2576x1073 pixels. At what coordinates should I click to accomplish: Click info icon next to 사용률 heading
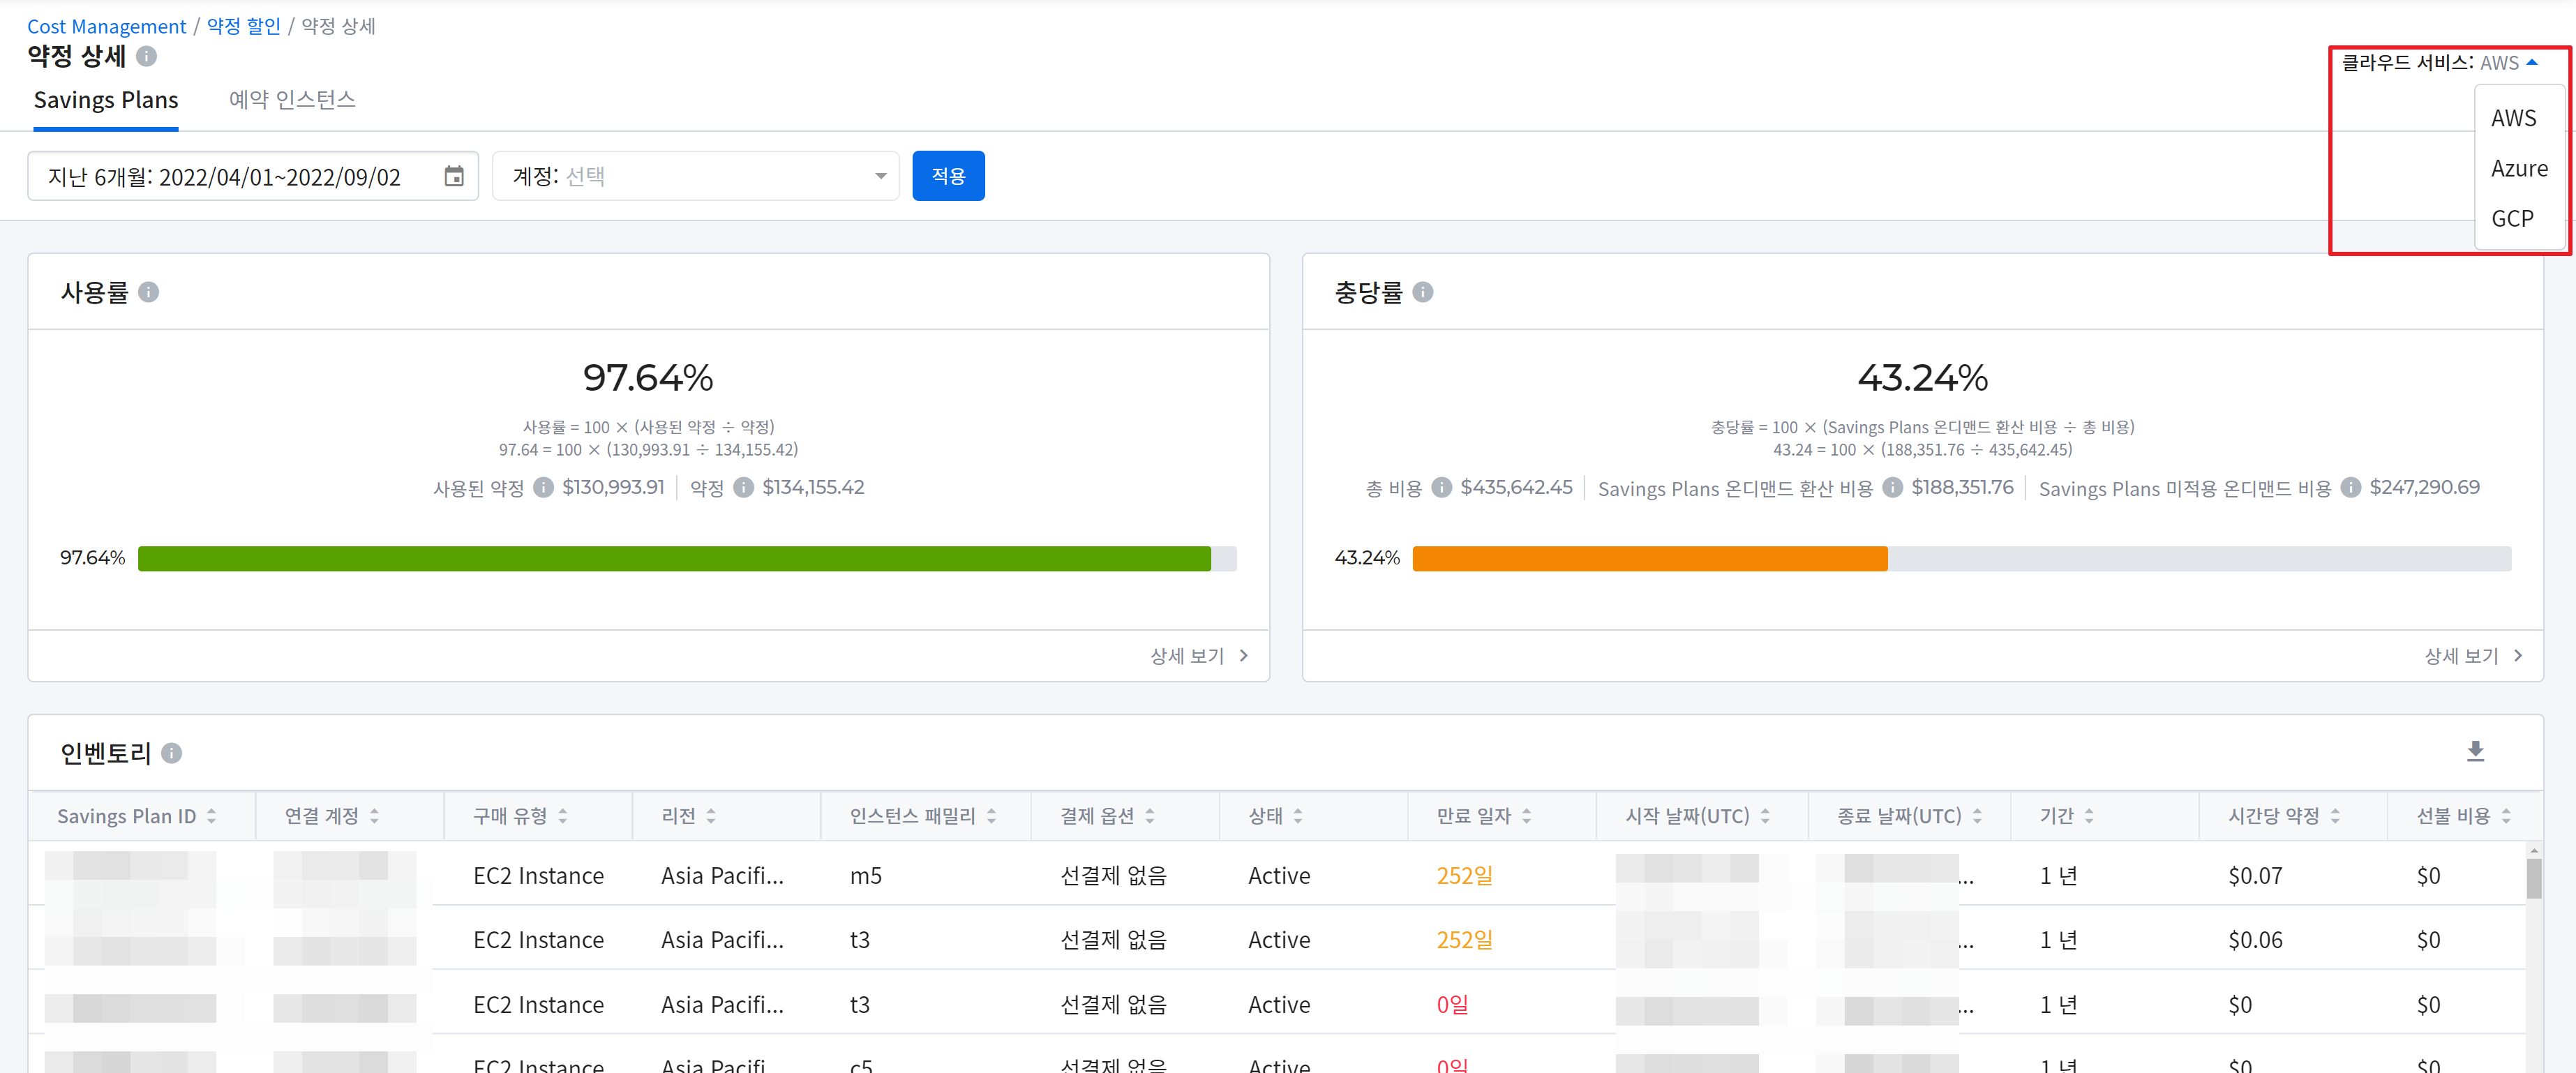click(149, 292)
